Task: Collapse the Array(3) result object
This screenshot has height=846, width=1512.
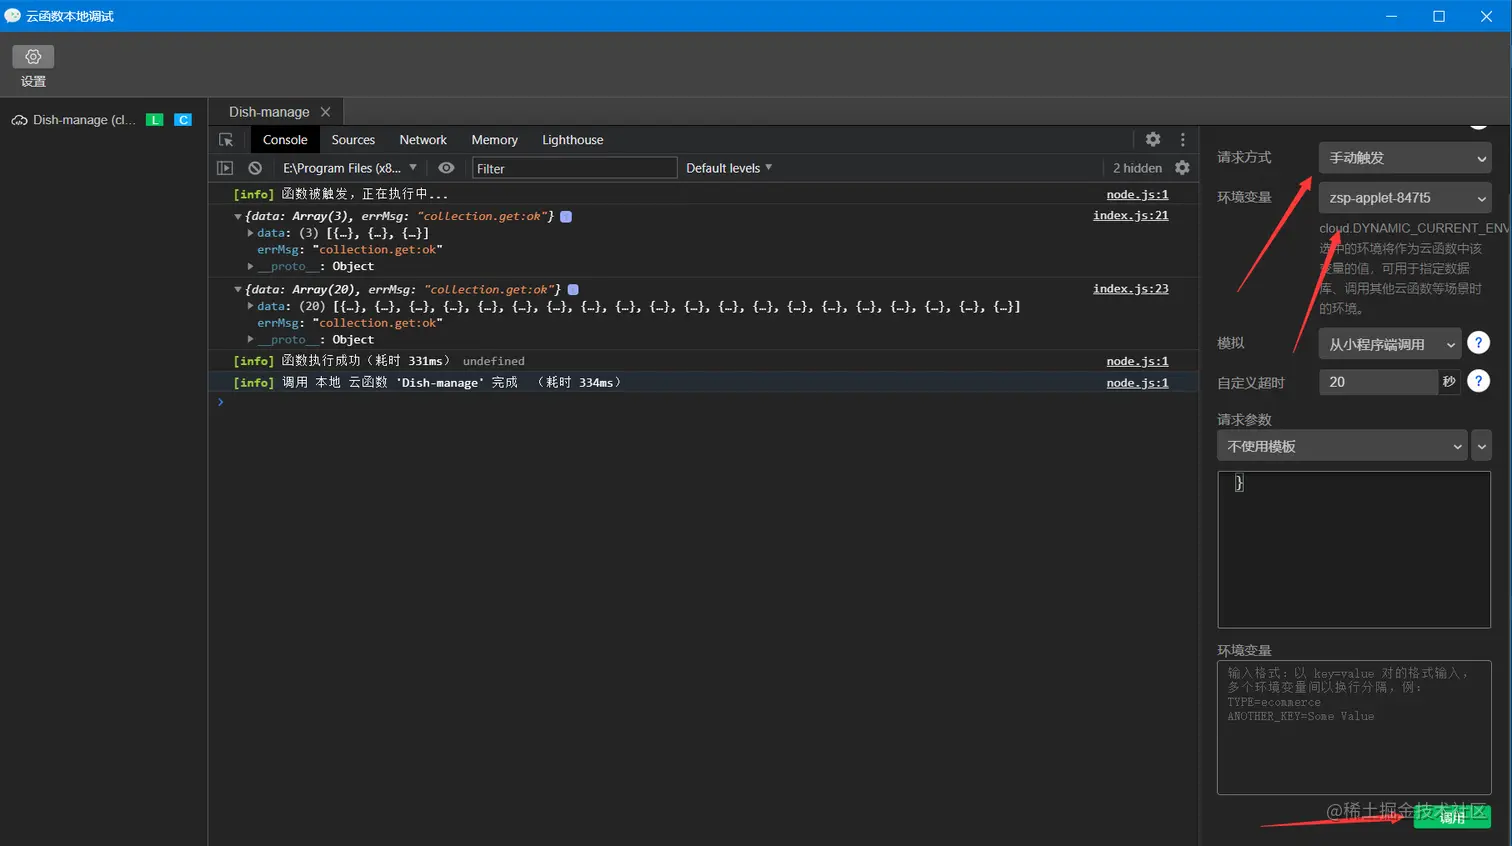Action: click(x=238, y=216)
